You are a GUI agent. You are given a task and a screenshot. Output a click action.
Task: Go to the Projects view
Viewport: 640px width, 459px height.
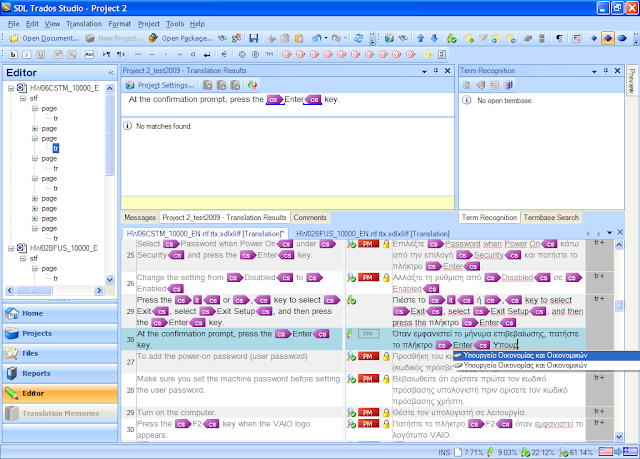tap(60, 333)
